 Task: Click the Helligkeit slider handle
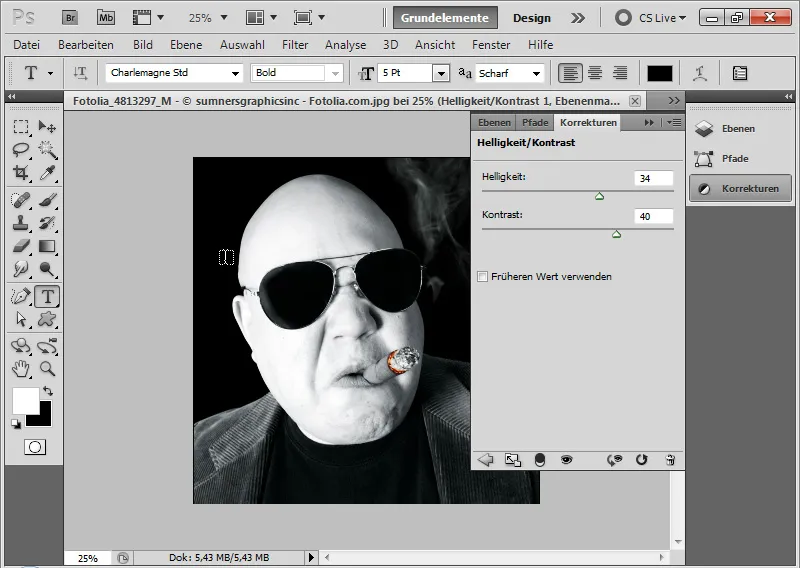(x=599, y=196)
